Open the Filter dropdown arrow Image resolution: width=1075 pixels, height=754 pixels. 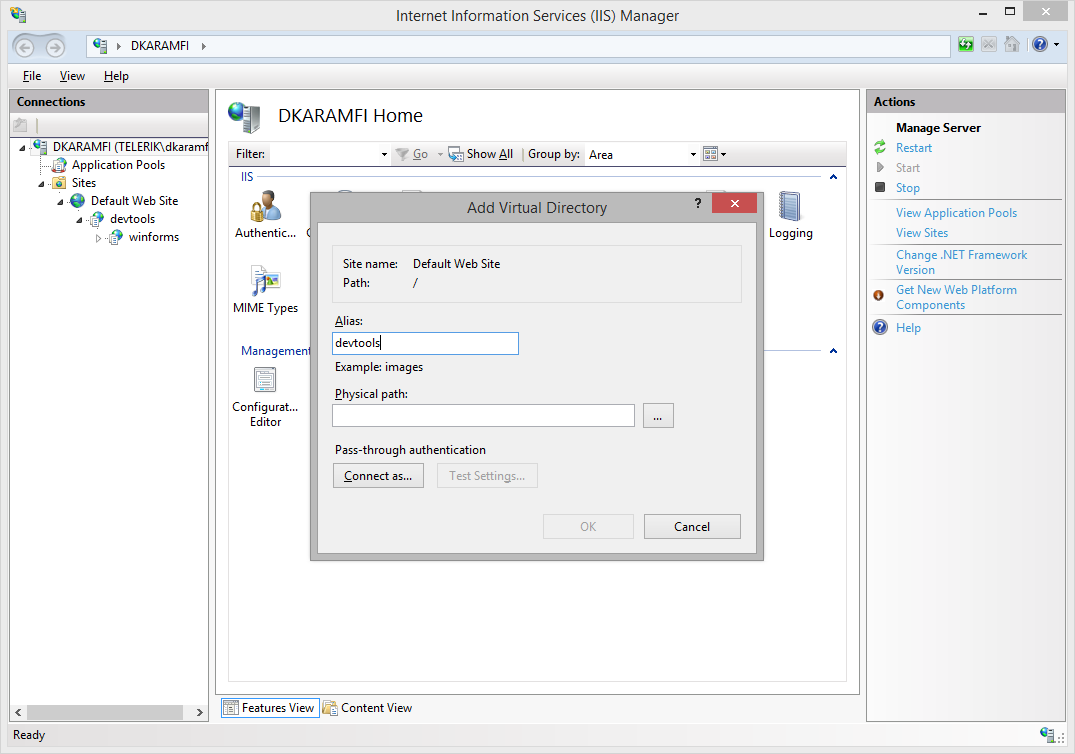pyautogui.click(x=384, y=155)
